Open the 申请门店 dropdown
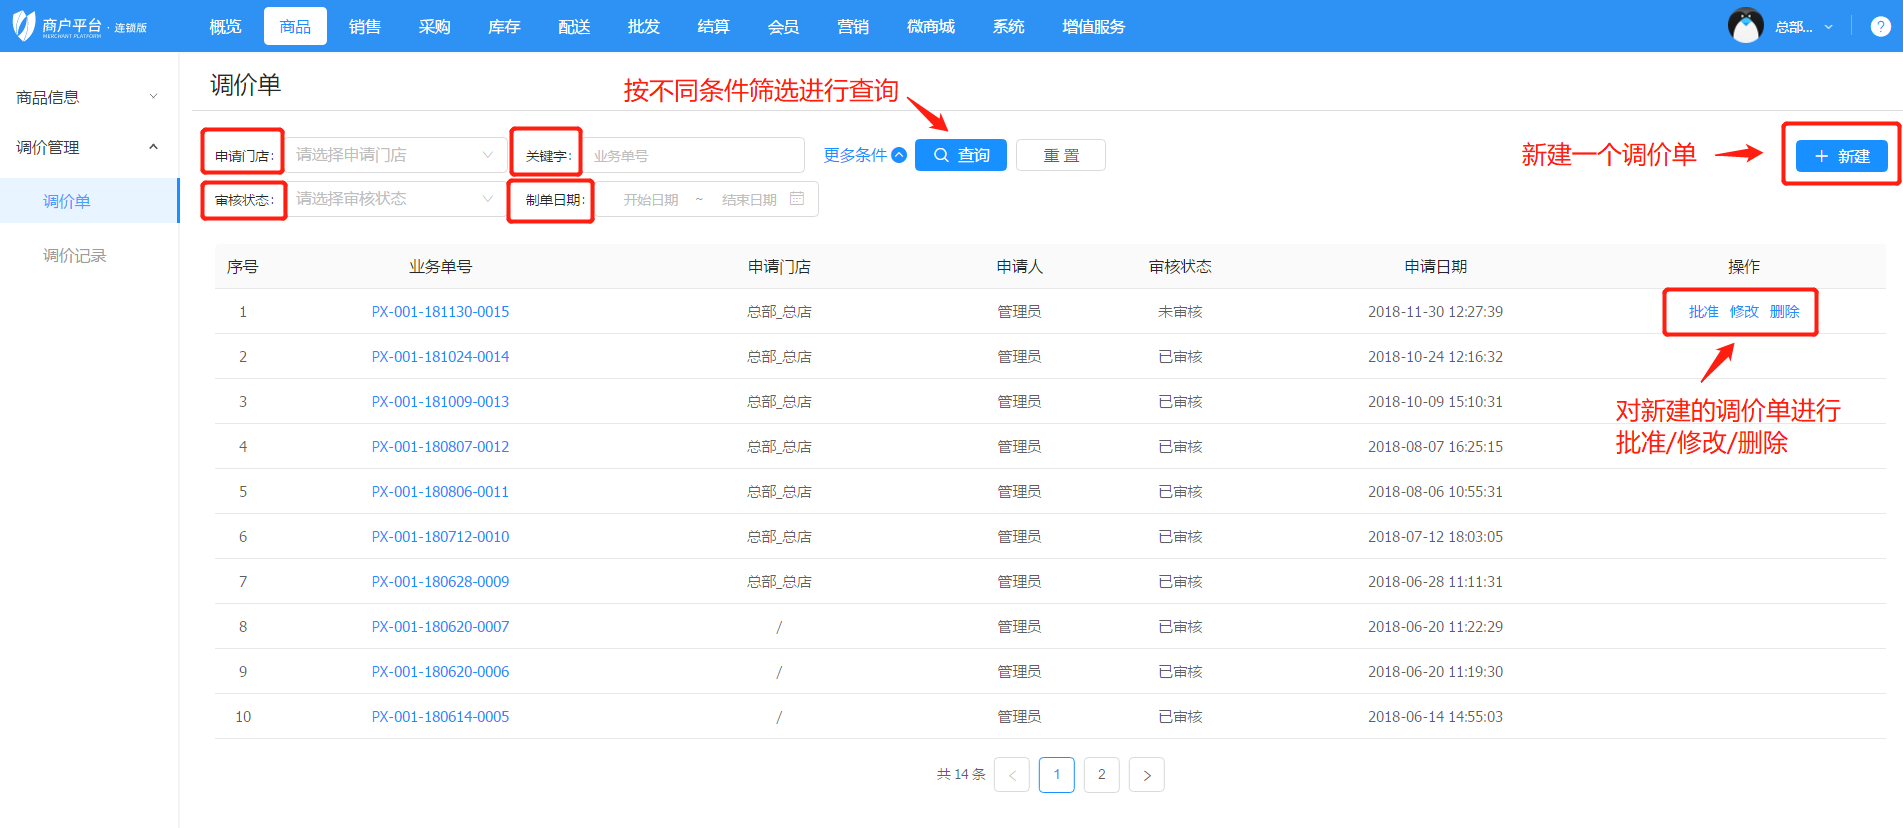 click(394, 155)
